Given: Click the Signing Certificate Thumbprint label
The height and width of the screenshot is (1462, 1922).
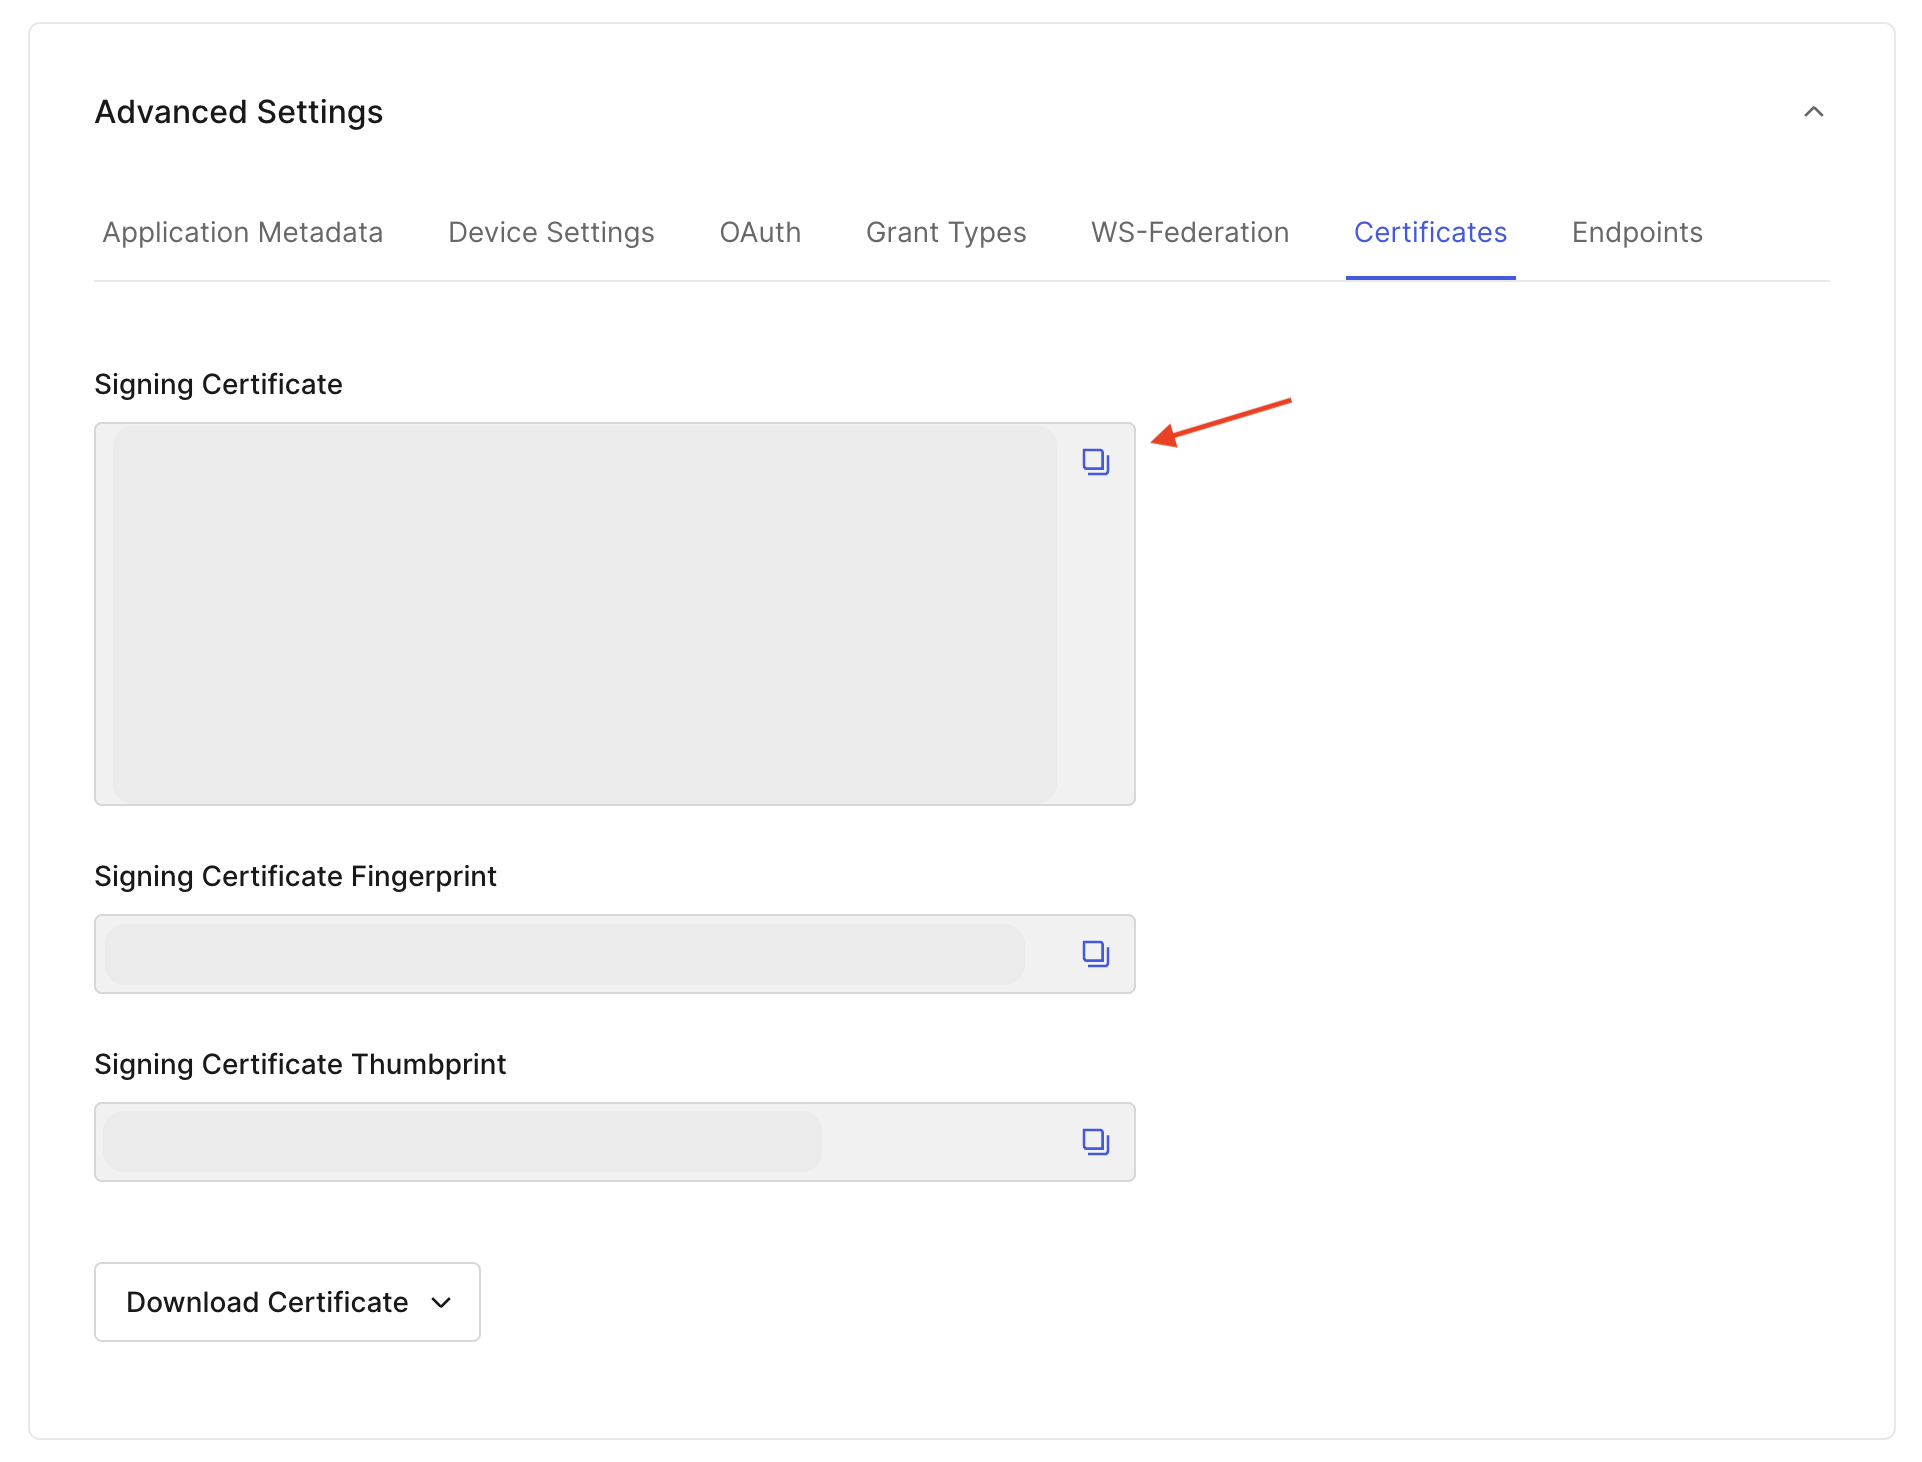Looking at the screenshot, I should tap(300, 1064).
